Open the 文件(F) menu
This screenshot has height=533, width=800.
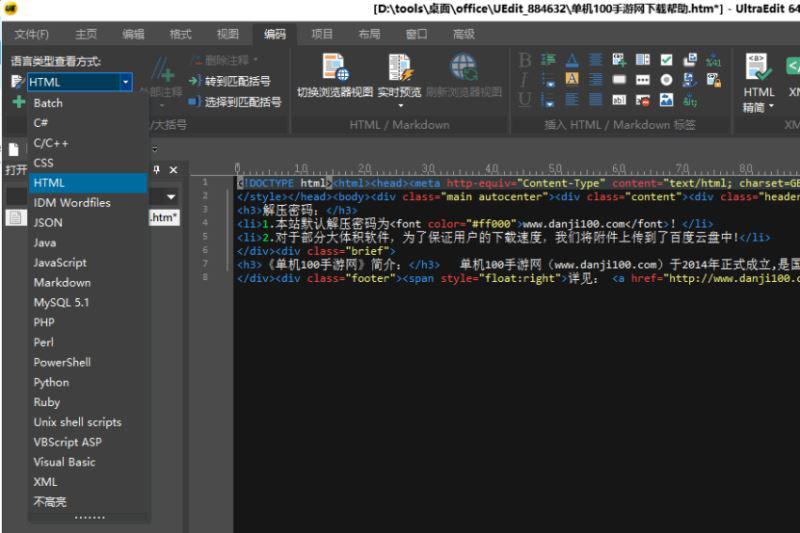point(32,34)
